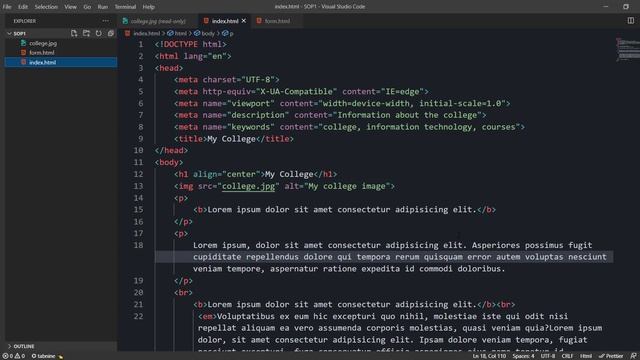Click index.html in the breadcrumb path

click(x=142, y=33)
